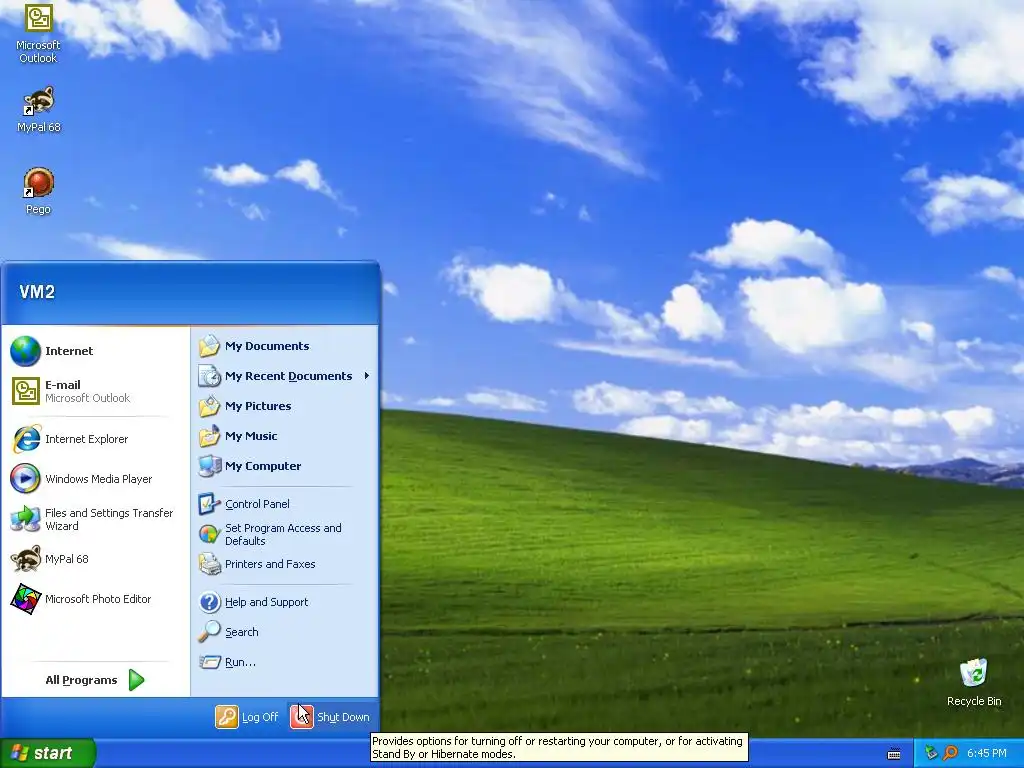Click the My Documents folder icon
1024x768 pixels.
point(210,346)
